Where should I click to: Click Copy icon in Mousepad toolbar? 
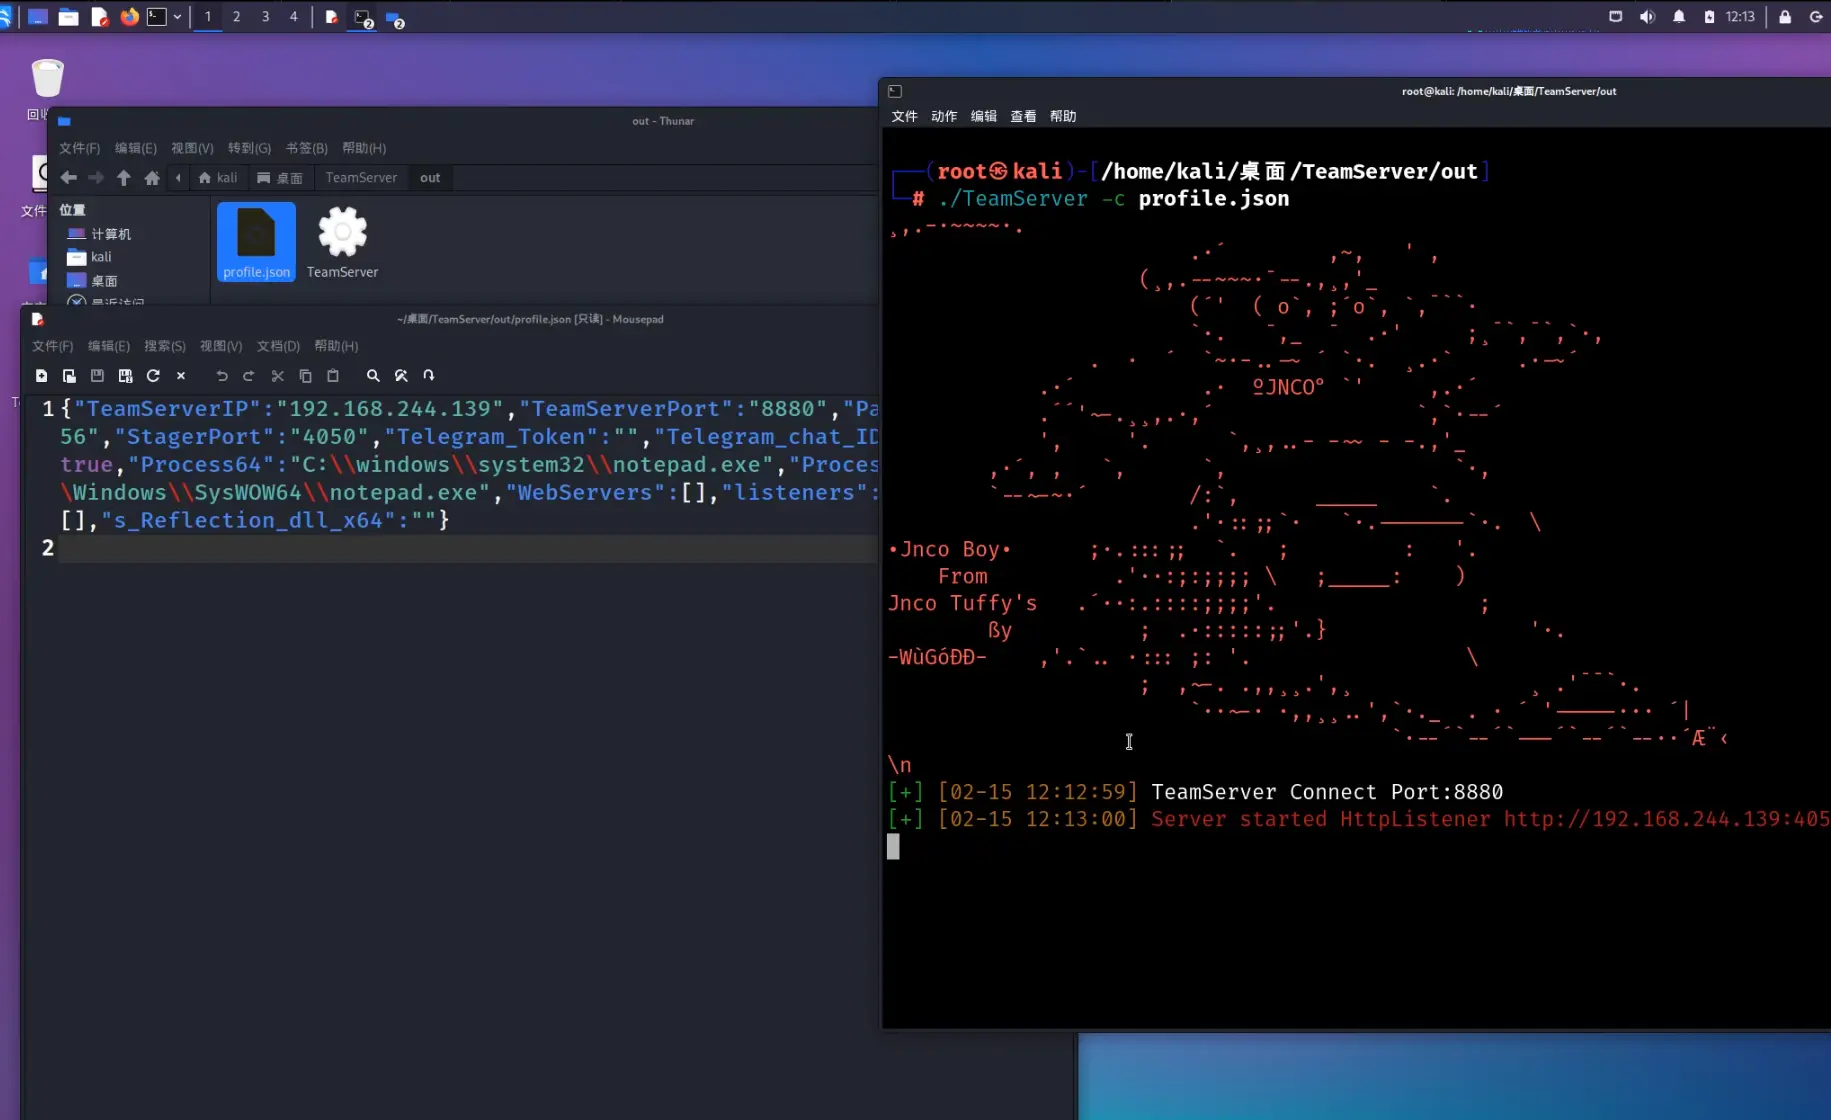pyautogui.click(x=305, y=376)
